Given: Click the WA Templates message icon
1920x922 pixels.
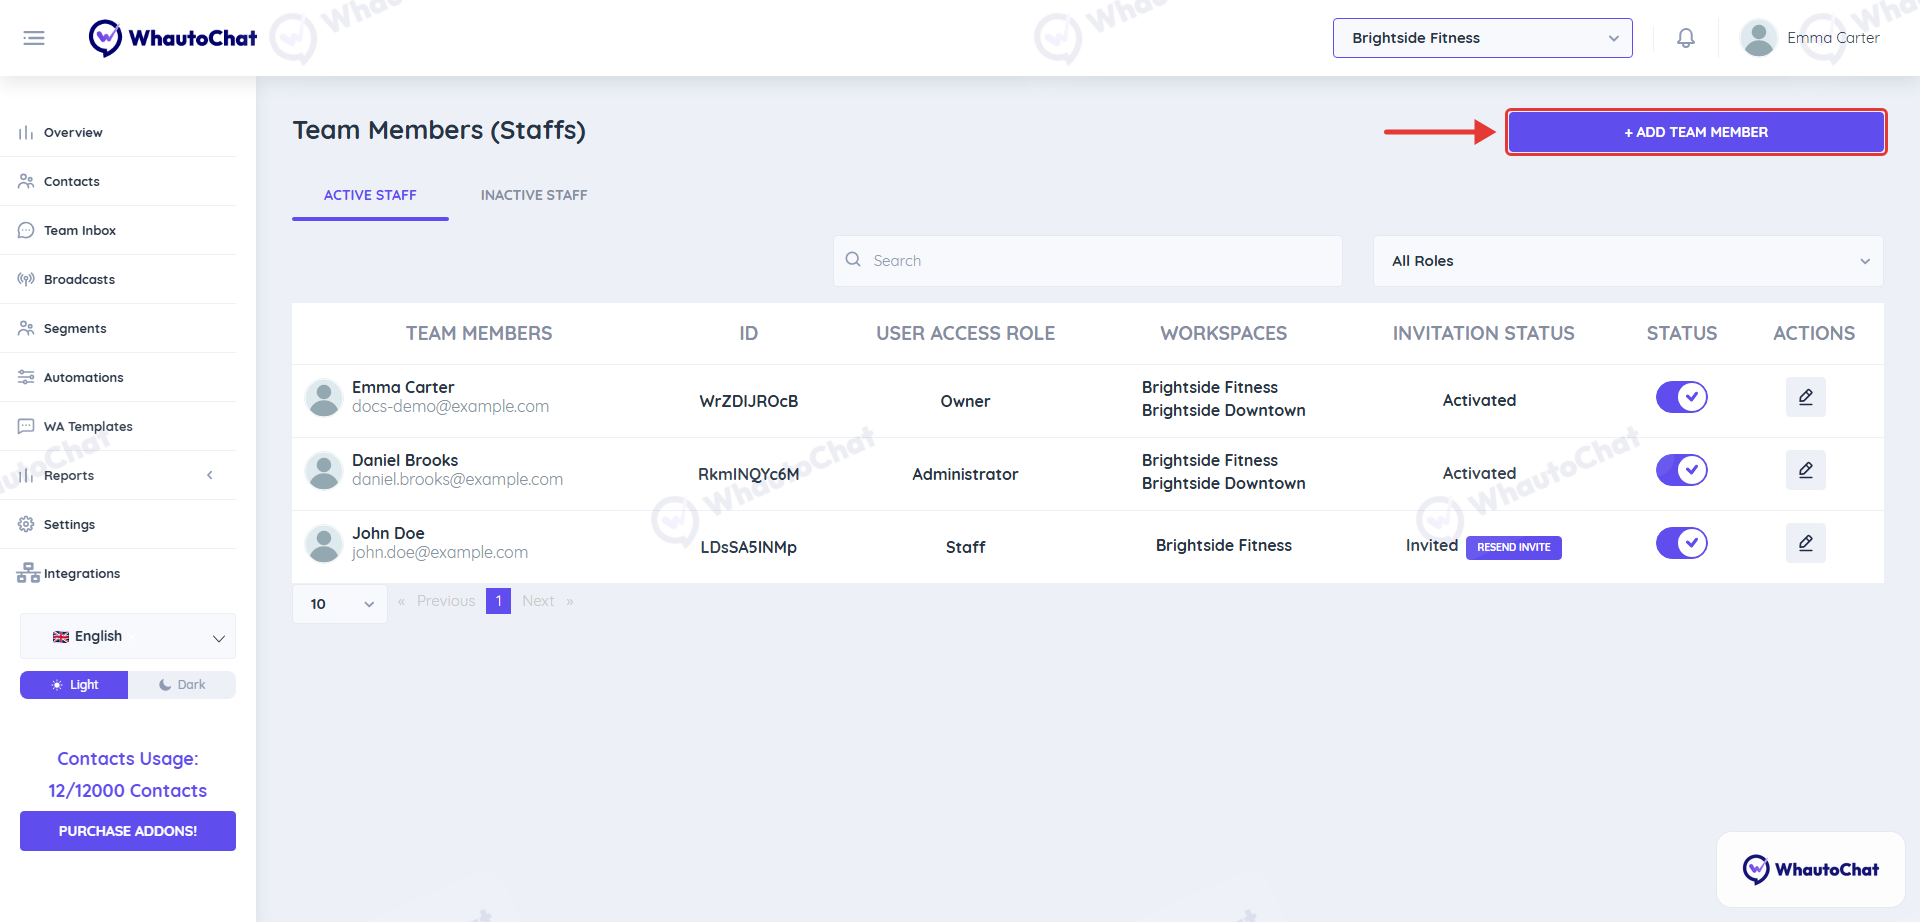Looking at the screenshot, I should (x=26, y=426).
